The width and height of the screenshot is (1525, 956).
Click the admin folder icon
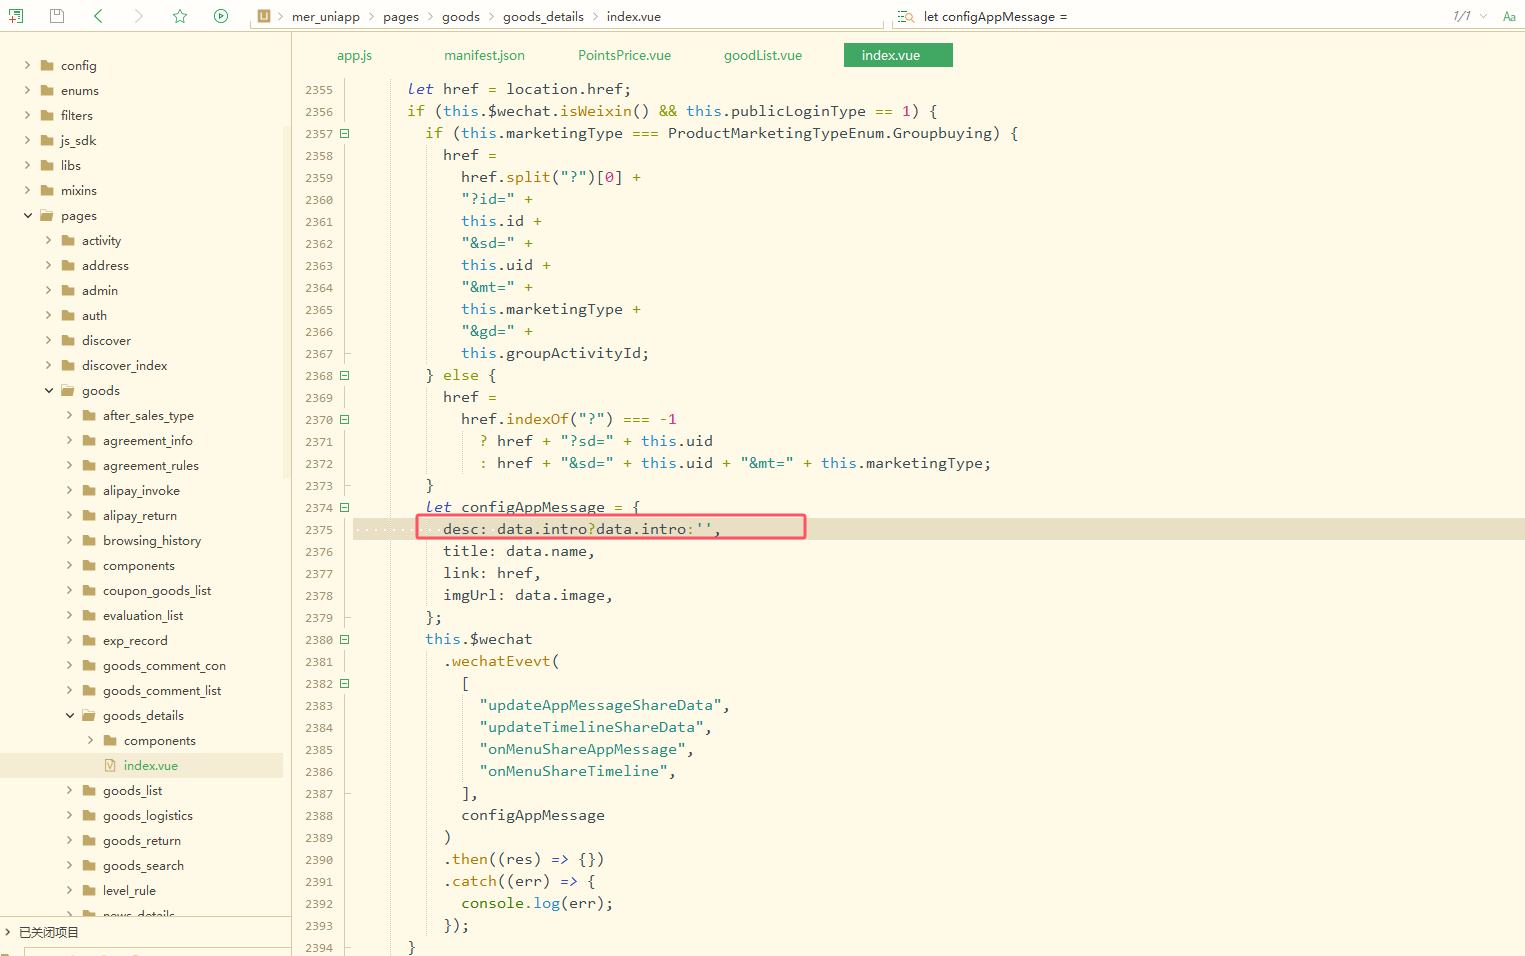68,290
